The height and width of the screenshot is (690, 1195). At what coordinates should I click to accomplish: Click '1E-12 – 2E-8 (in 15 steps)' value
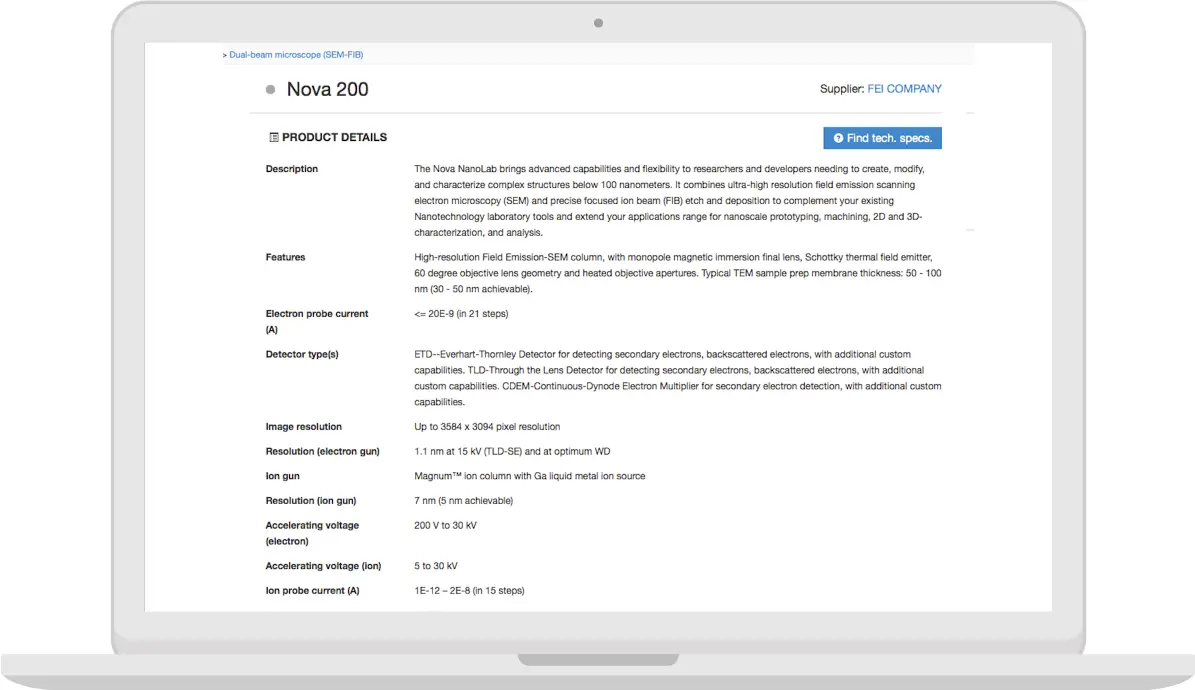pos(469,591)
